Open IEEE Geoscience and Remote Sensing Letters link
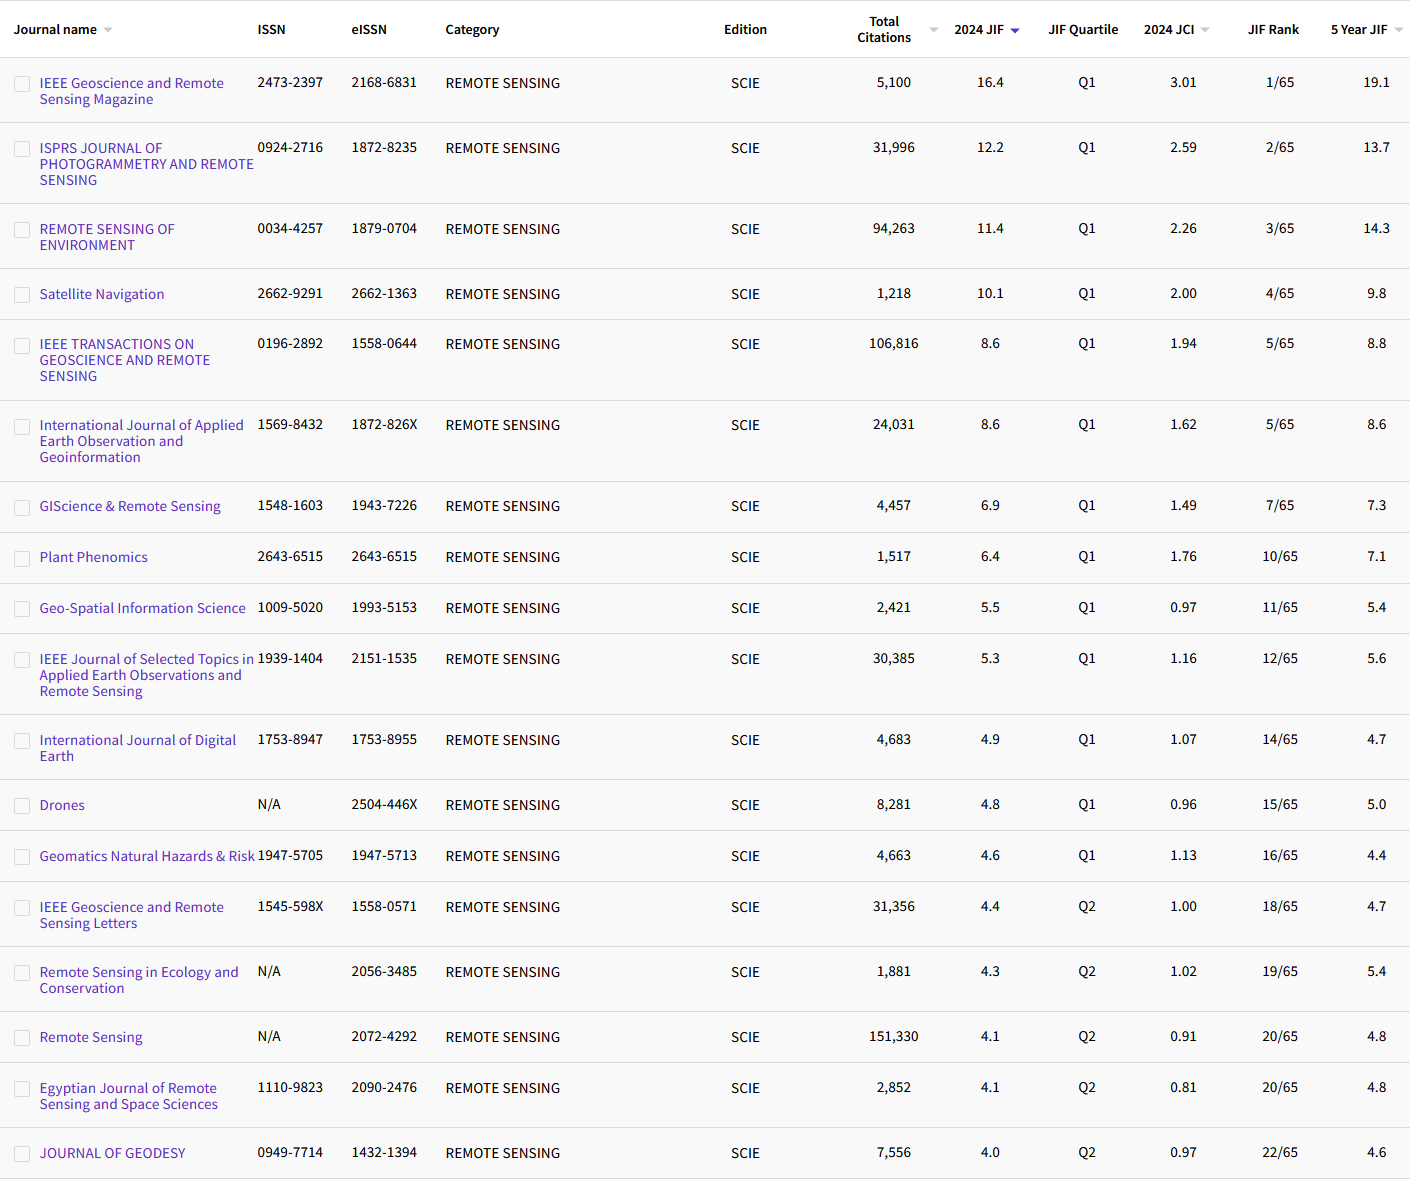The image size is (1410, 1179). point(132,915)
